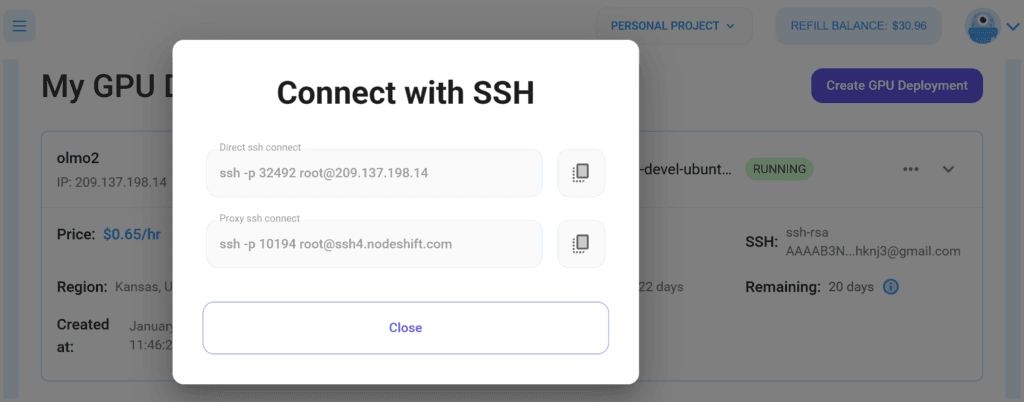
Task: Open the three-dots options for olmo2
Action: (x=910, y=169)
